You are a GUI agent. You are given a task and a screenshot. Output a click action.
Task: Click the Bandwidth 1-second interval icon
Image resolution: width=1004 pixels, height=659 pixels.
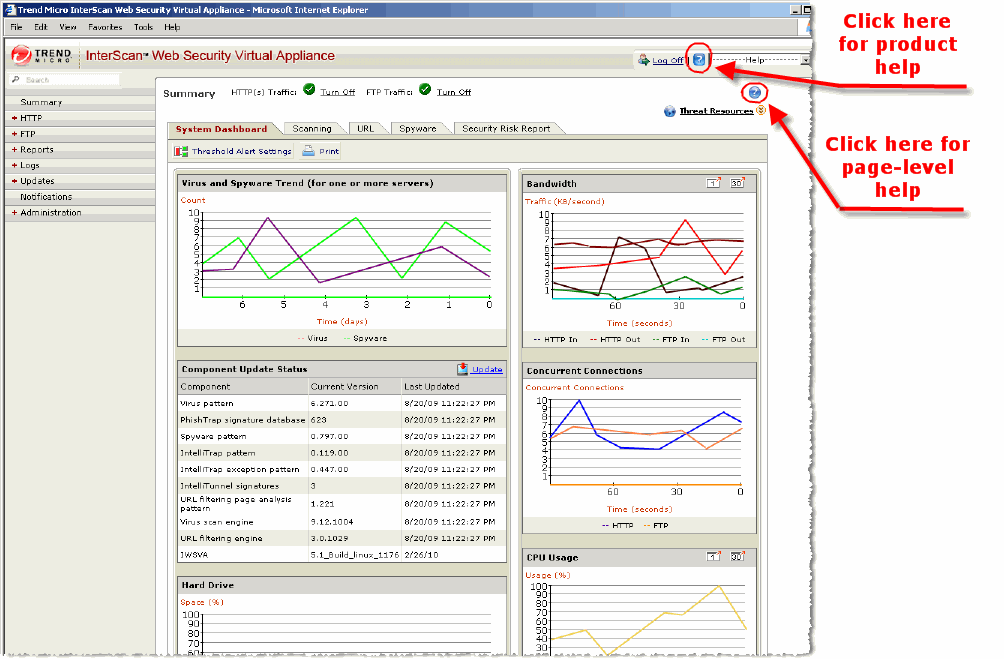tap(714, 183)
